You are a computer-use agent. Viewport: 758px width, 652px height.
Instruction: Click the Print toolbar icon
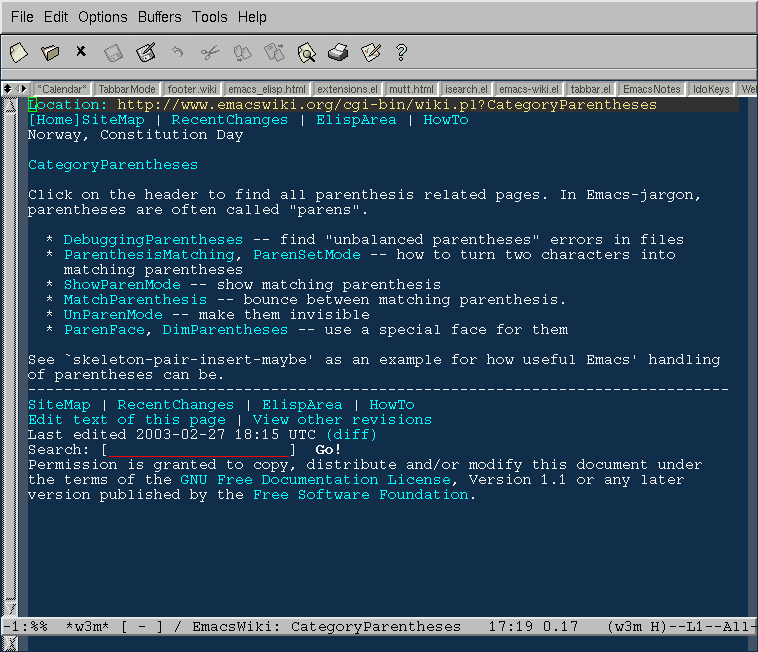coord(338,52)
